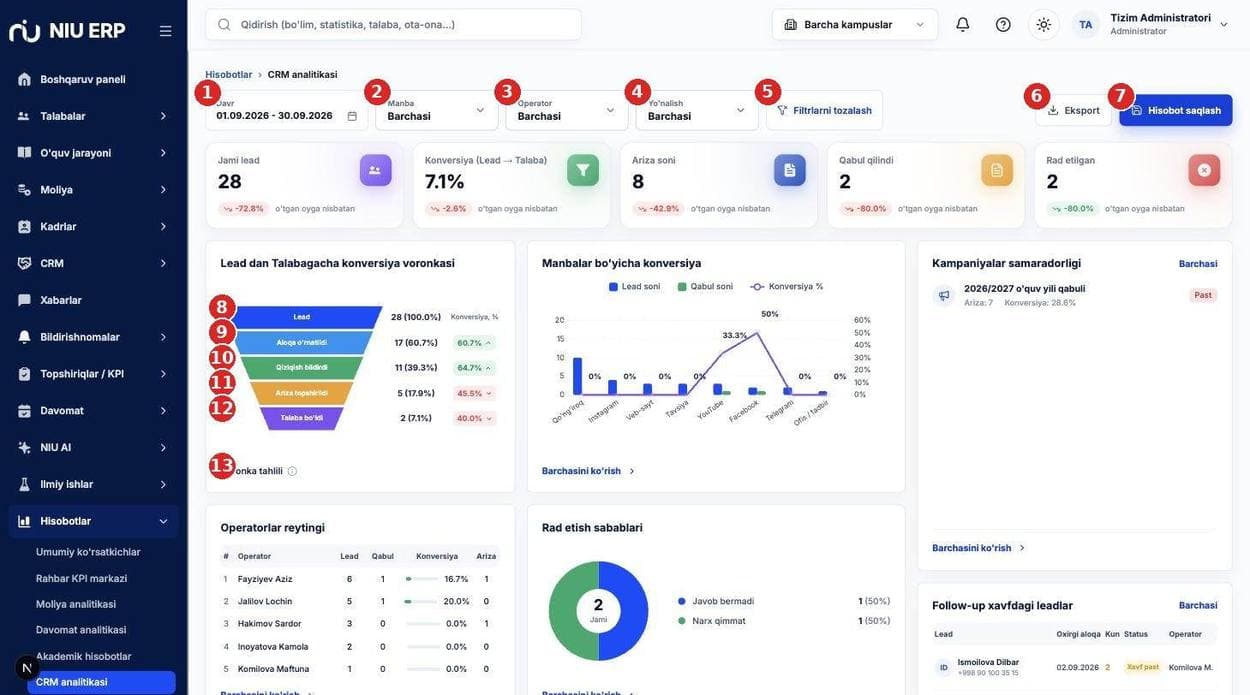Image resolution: width=1250 pixels, height=695 pixels.
Task: Click the TA user avatar
Action: point(1086,24)
